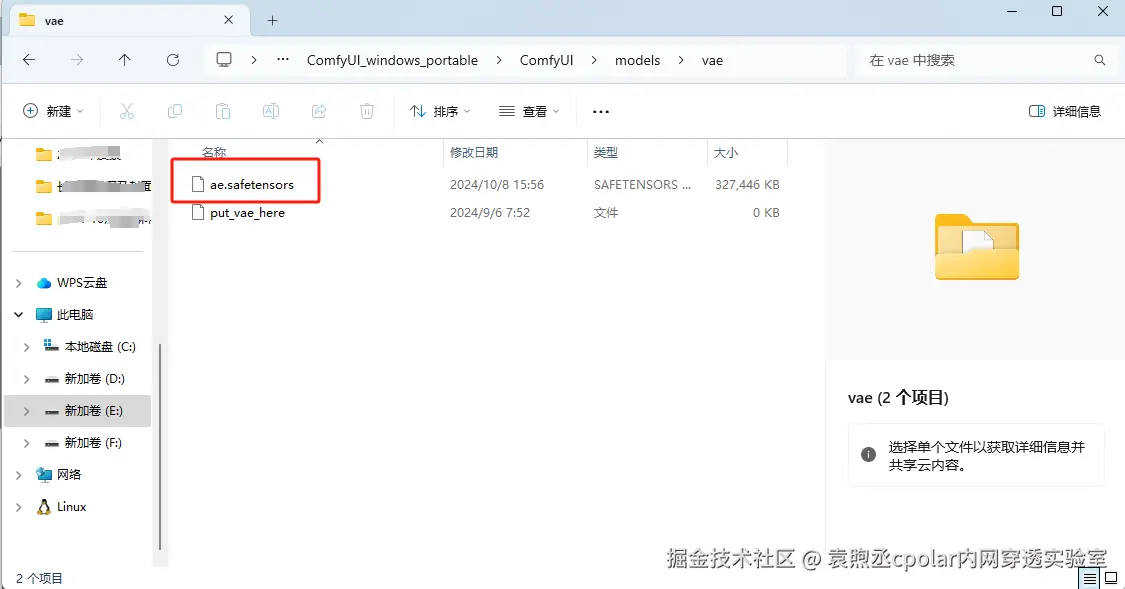The image size is (1125, 589).
Task: Navigate to ComfyUI breadcrumb segment
Action: [546, 60]
